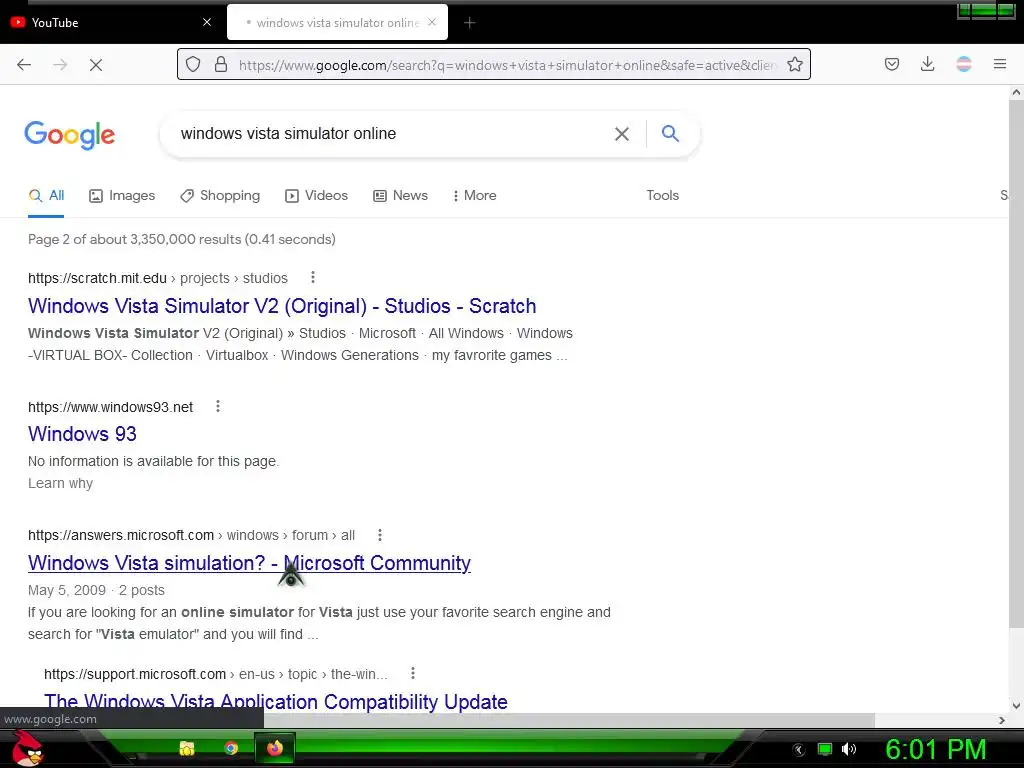The height and width of the screenshot is (768, 1024).
Task: Open the Angry Birds start menu button
Action: point(27,748)
